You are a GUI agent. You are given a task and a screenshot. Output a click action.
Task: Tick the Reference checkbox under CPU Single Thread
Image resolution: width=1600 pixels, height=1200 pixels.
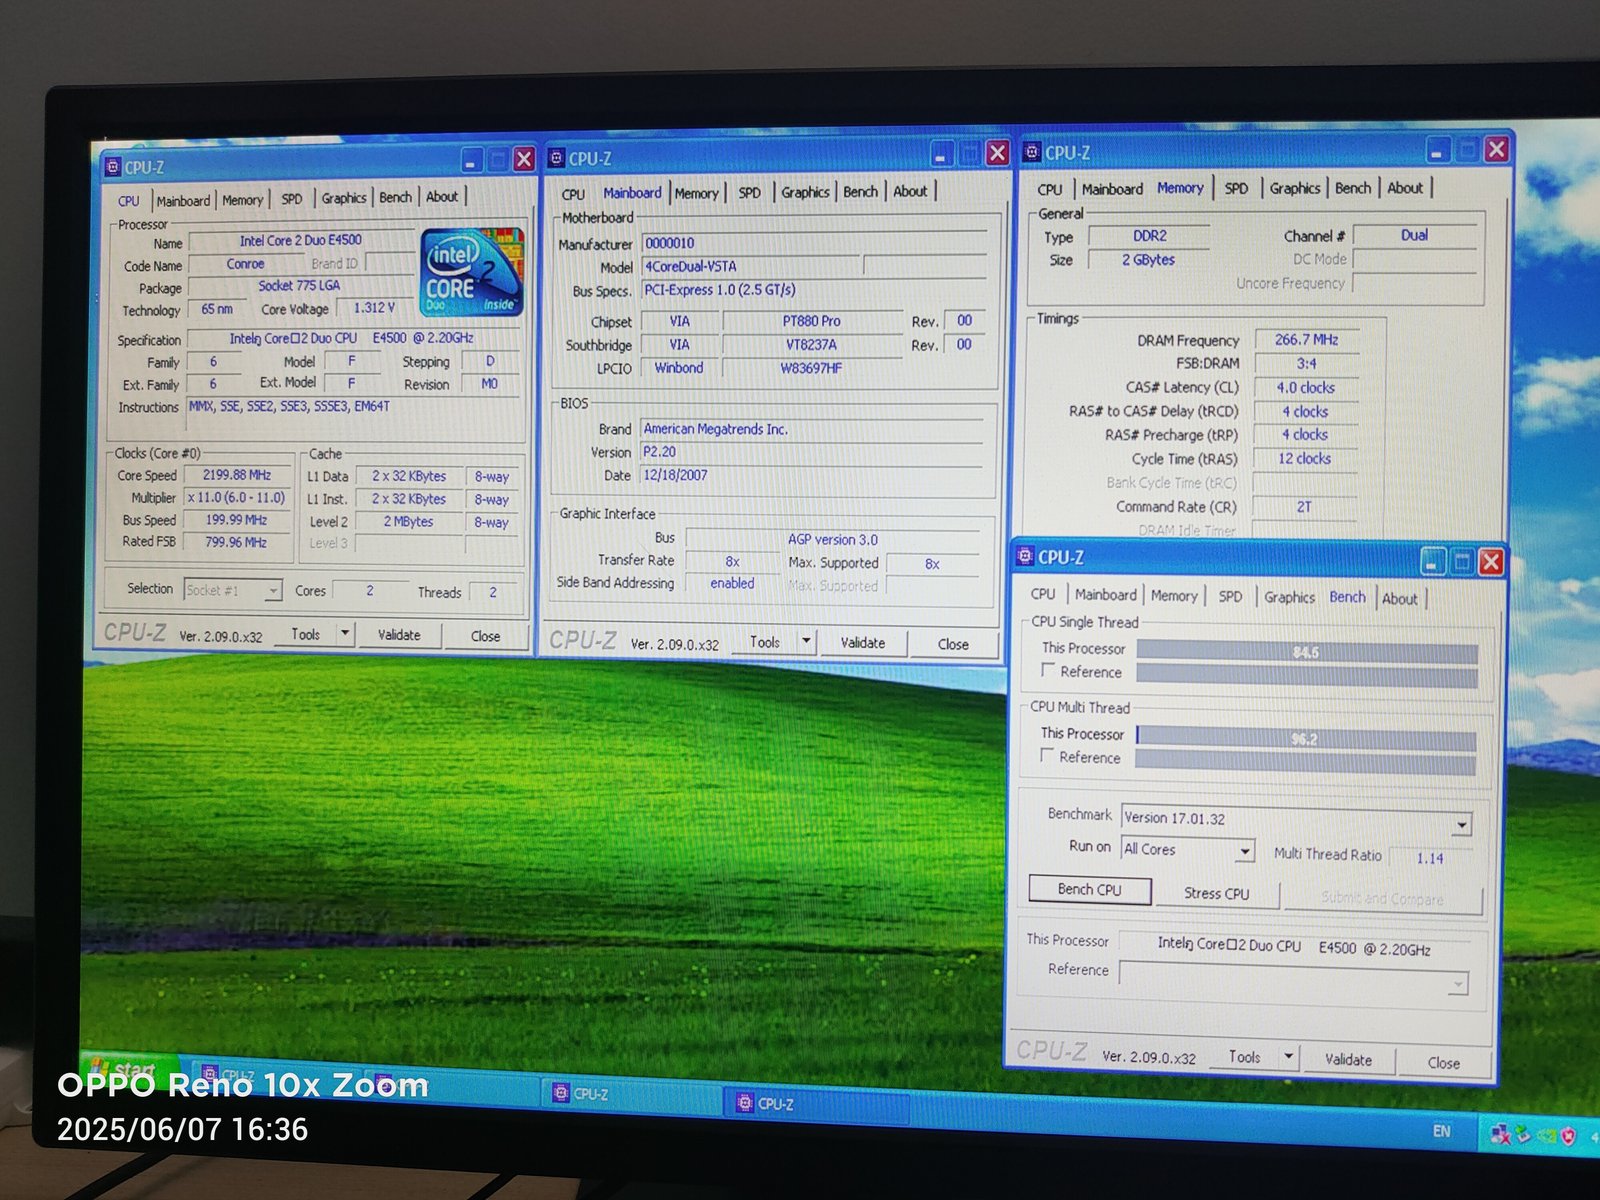click(1048, 670)
